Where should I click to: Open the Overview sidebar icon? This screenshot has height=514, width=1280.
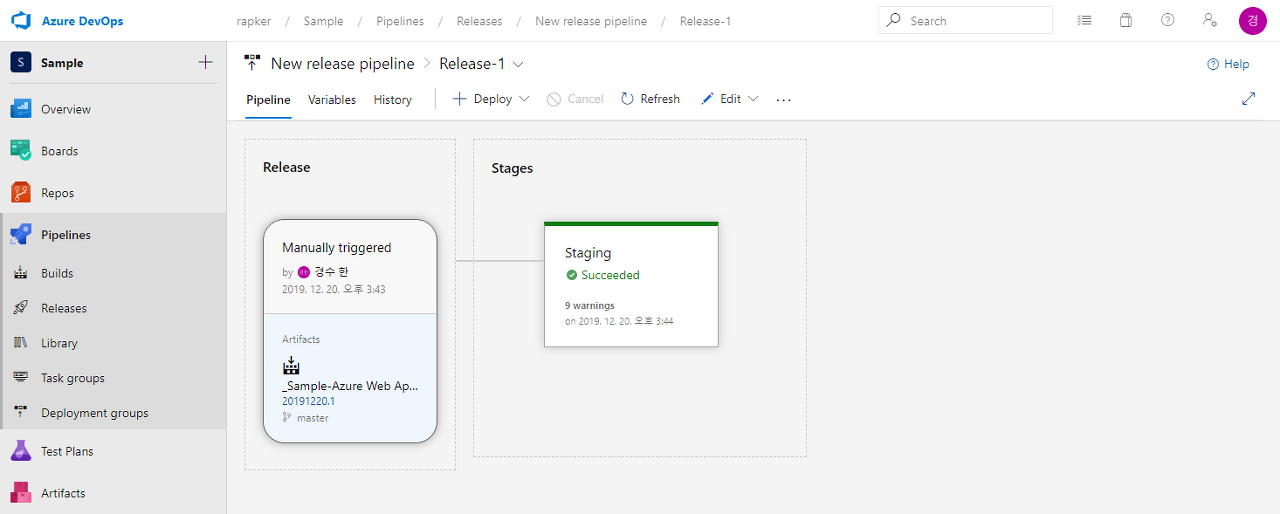point(21,109)
